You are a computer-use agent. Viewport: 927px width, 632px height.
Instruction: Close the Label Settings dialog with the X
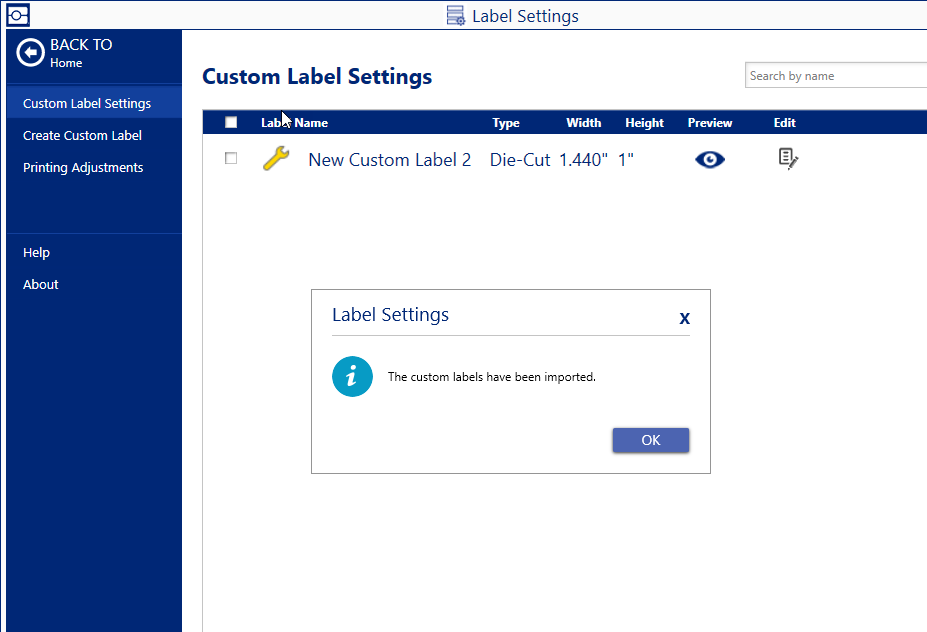pyautogui.click(x=684, y=318)
